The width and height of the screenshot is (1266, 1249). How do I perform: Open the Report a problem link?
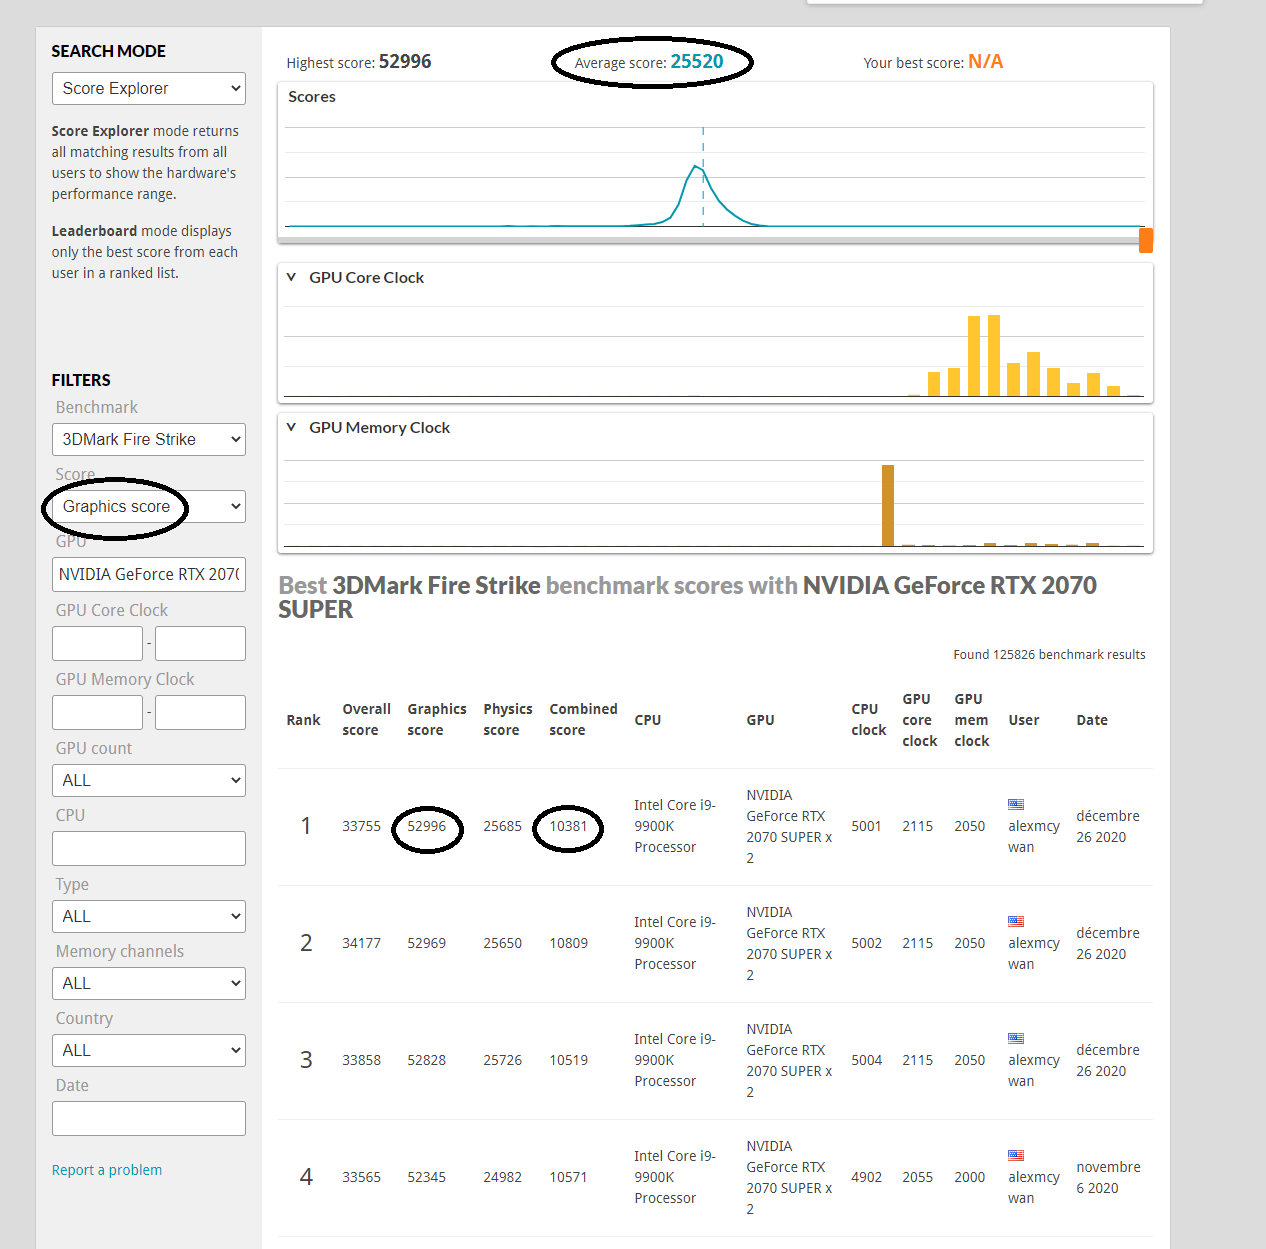[107, 1170]
